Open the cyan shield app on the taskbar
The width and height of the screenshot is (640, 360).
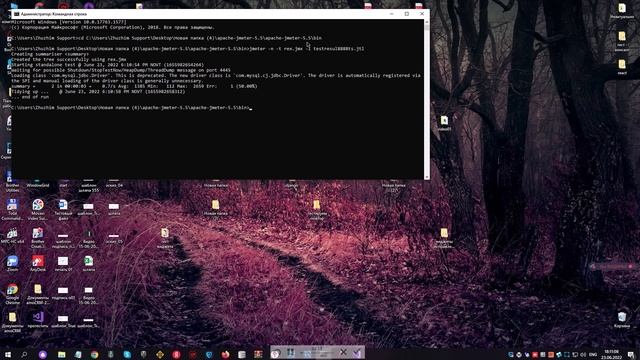pos(209,354)
